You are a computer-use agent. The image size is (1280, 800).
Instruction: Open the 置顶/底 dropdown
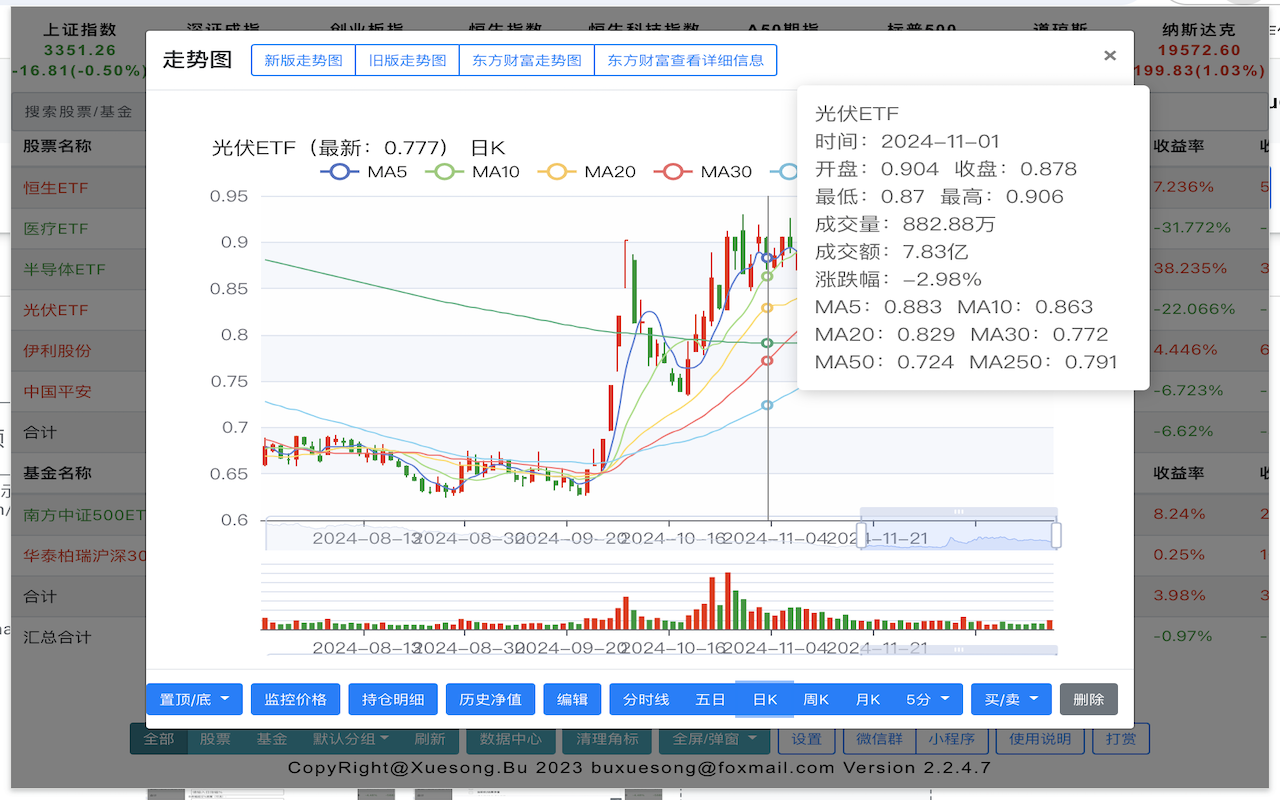click(x=194, y=699)
